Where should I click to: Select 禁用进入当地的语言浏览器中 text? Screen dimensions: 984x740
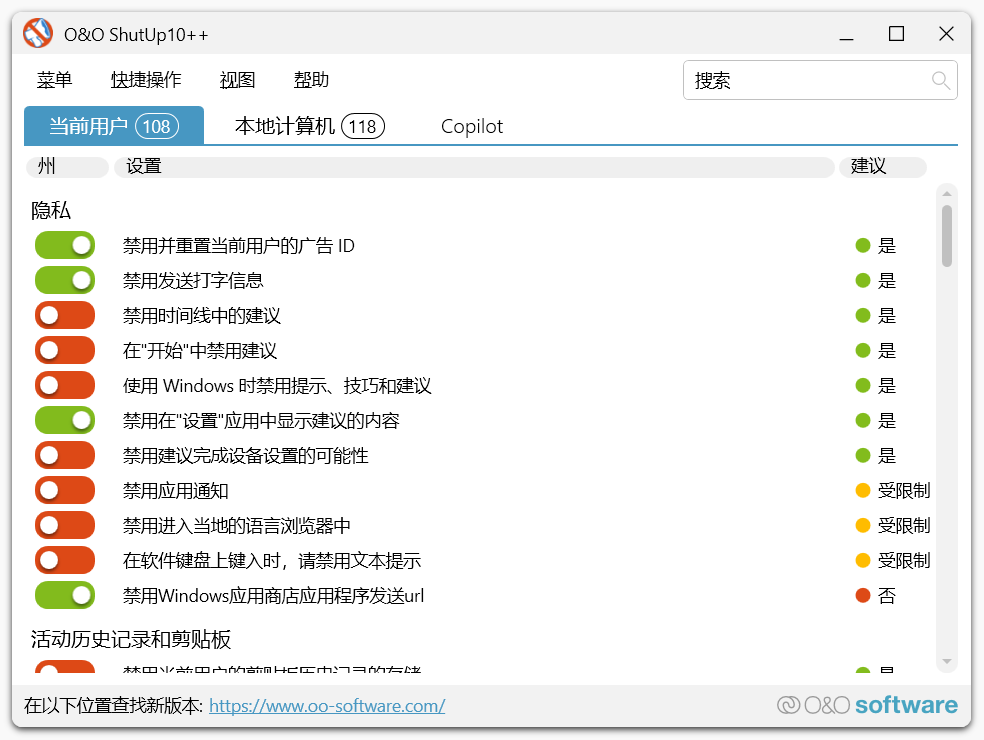[237, 525]
